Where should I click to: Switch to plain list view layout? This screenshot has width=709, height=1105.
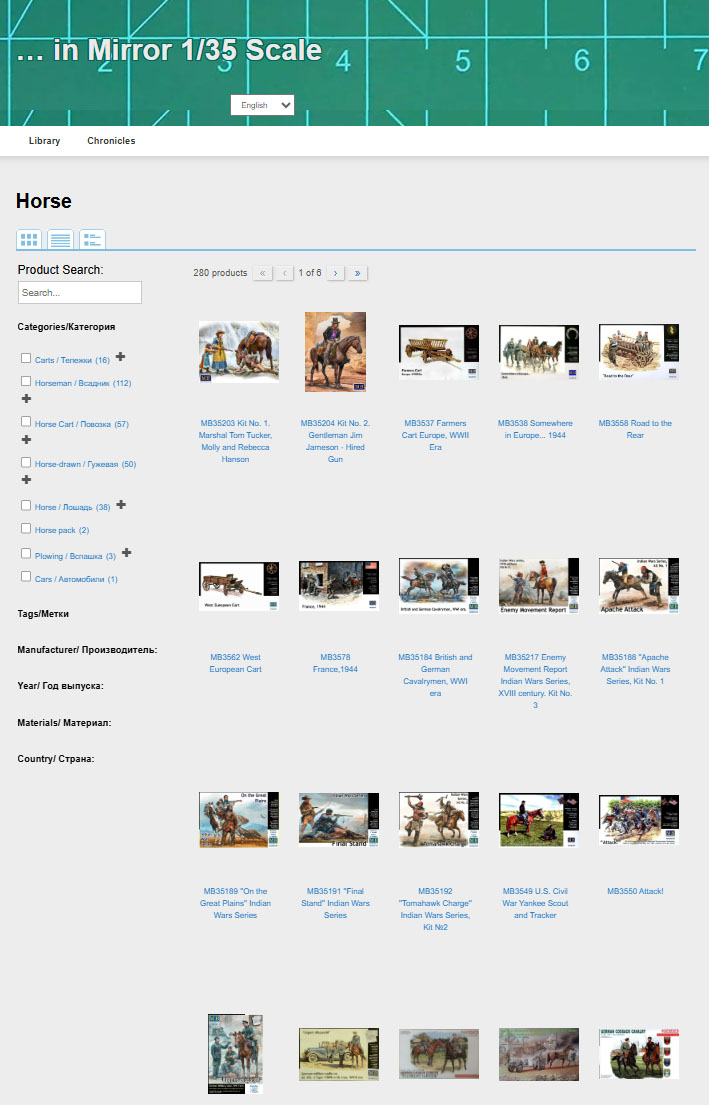pyautogui.click(x=61, y=240)
